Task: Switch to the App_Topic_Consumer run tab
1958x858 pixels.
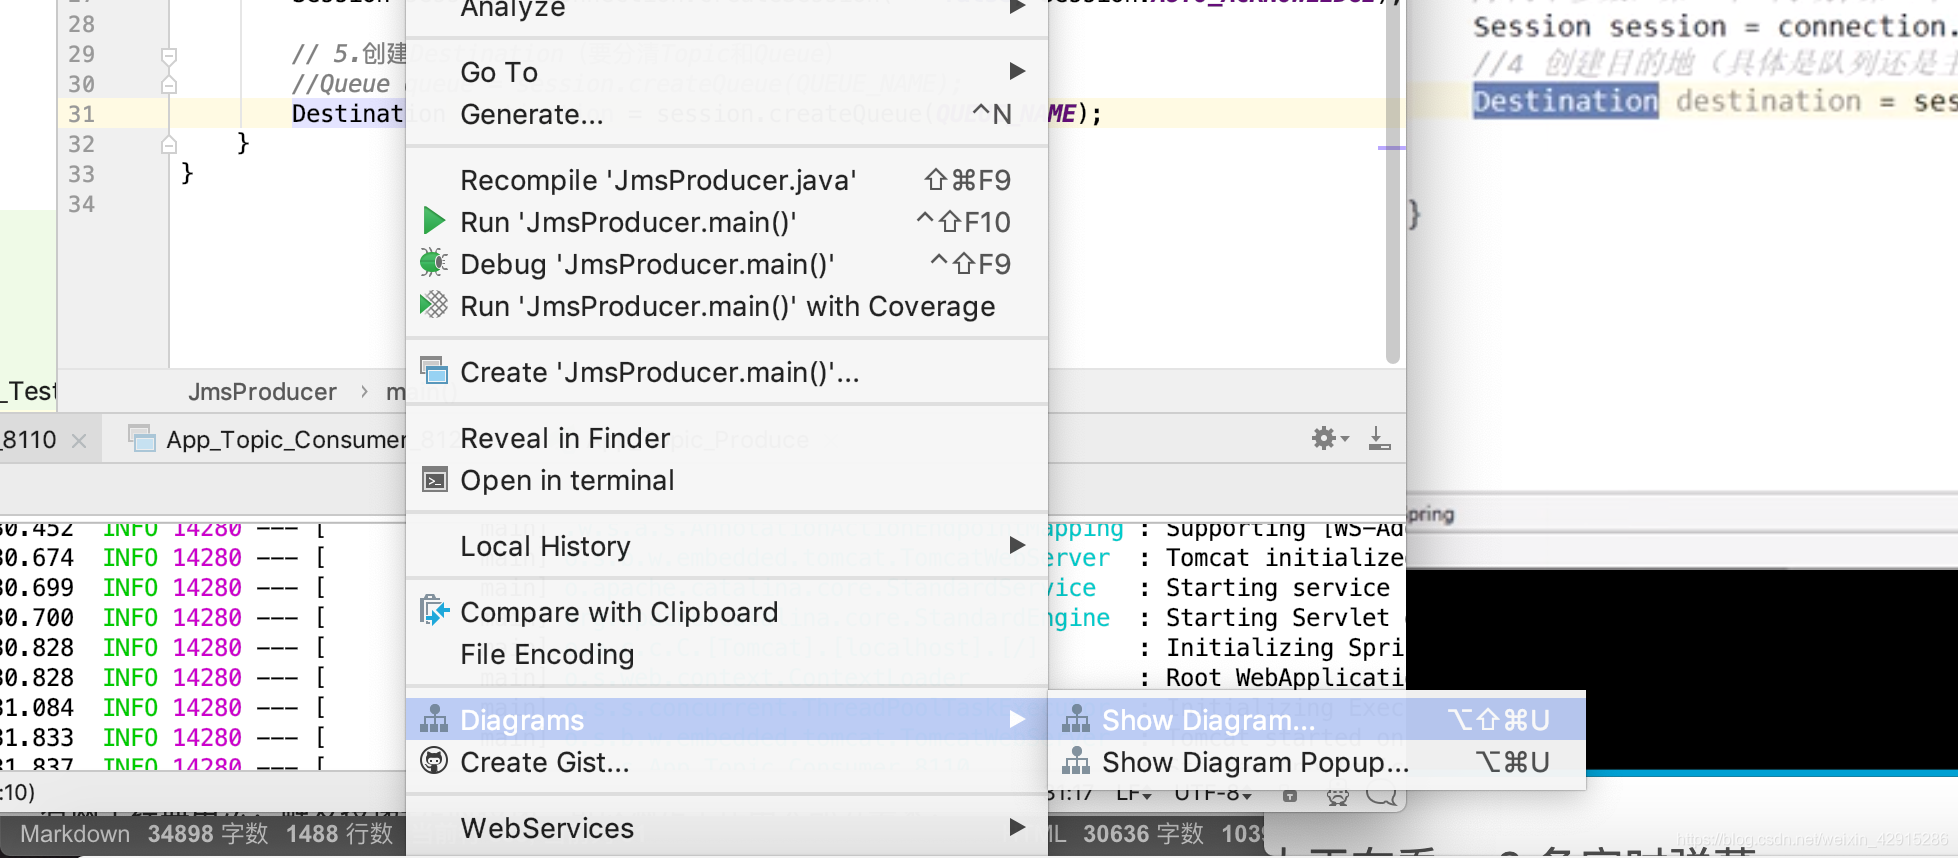Action: (x=285, y=440)
